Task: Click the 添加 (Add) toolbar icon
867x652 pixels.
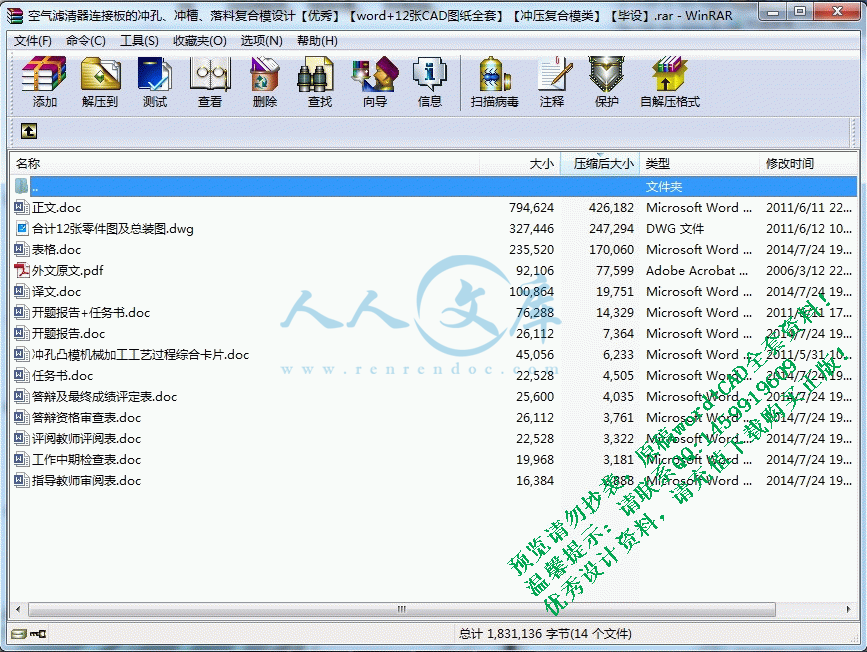Action: coord(44,81)
